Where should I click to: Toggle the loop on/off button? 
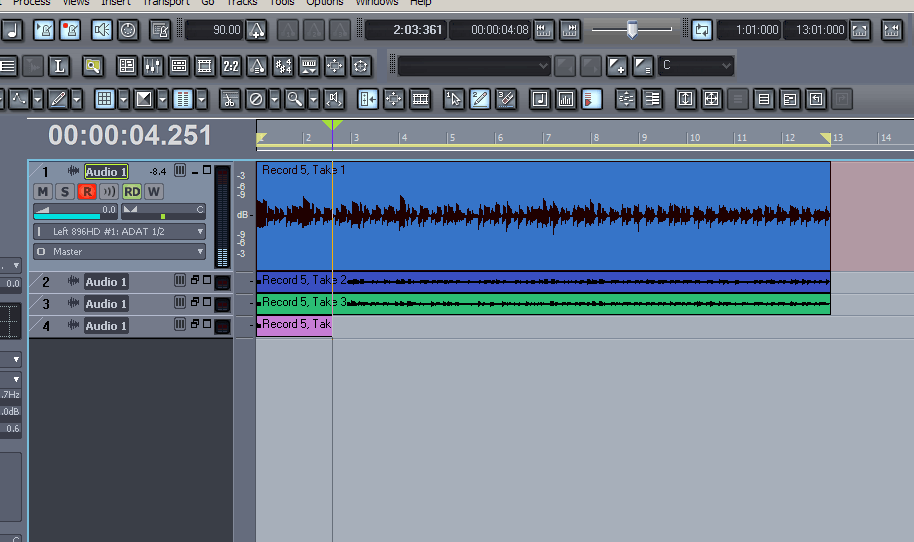click(702, 30)
